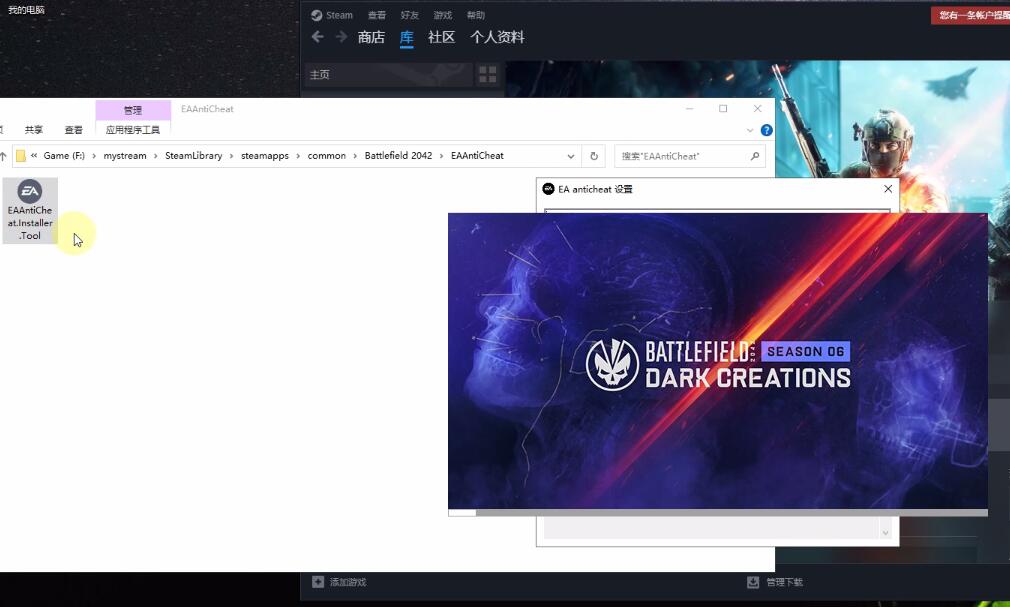Select the EAAntiCheat.Installer.Tool file
1010x607 pixels.
click(x=30, y=211)
